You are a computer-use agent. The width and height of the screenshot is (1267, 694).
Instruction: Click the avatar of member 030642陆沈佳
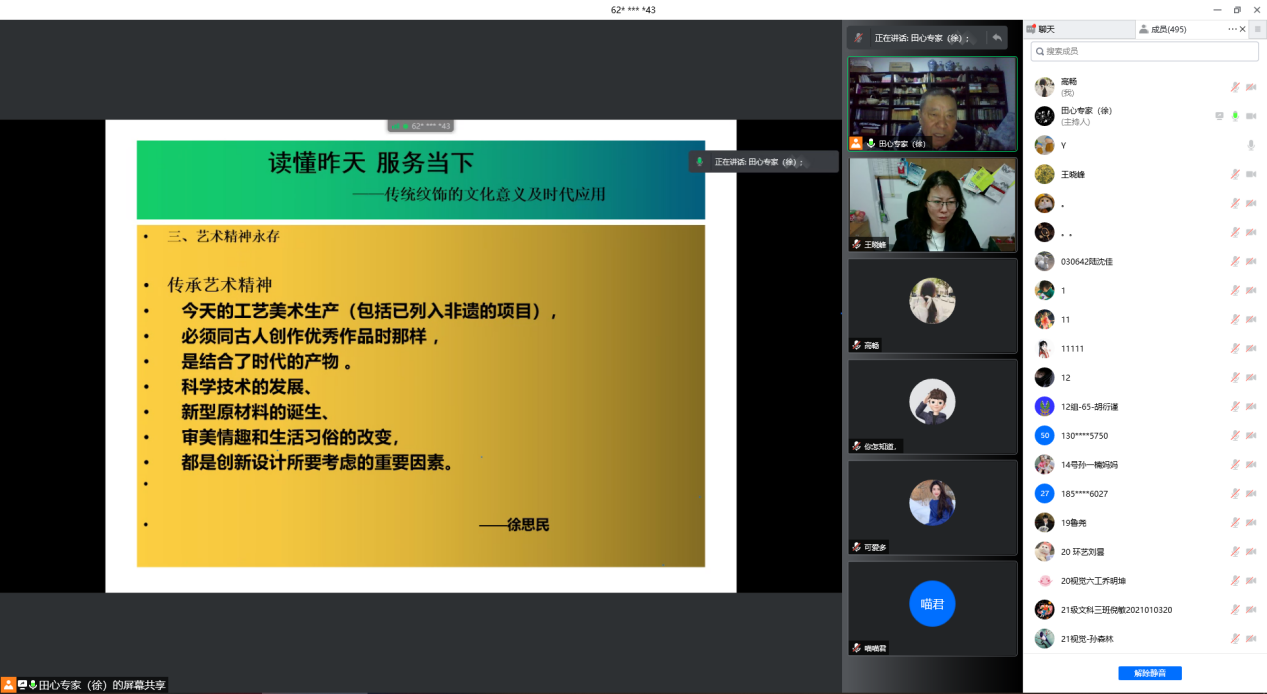[x=1044, y=261]
